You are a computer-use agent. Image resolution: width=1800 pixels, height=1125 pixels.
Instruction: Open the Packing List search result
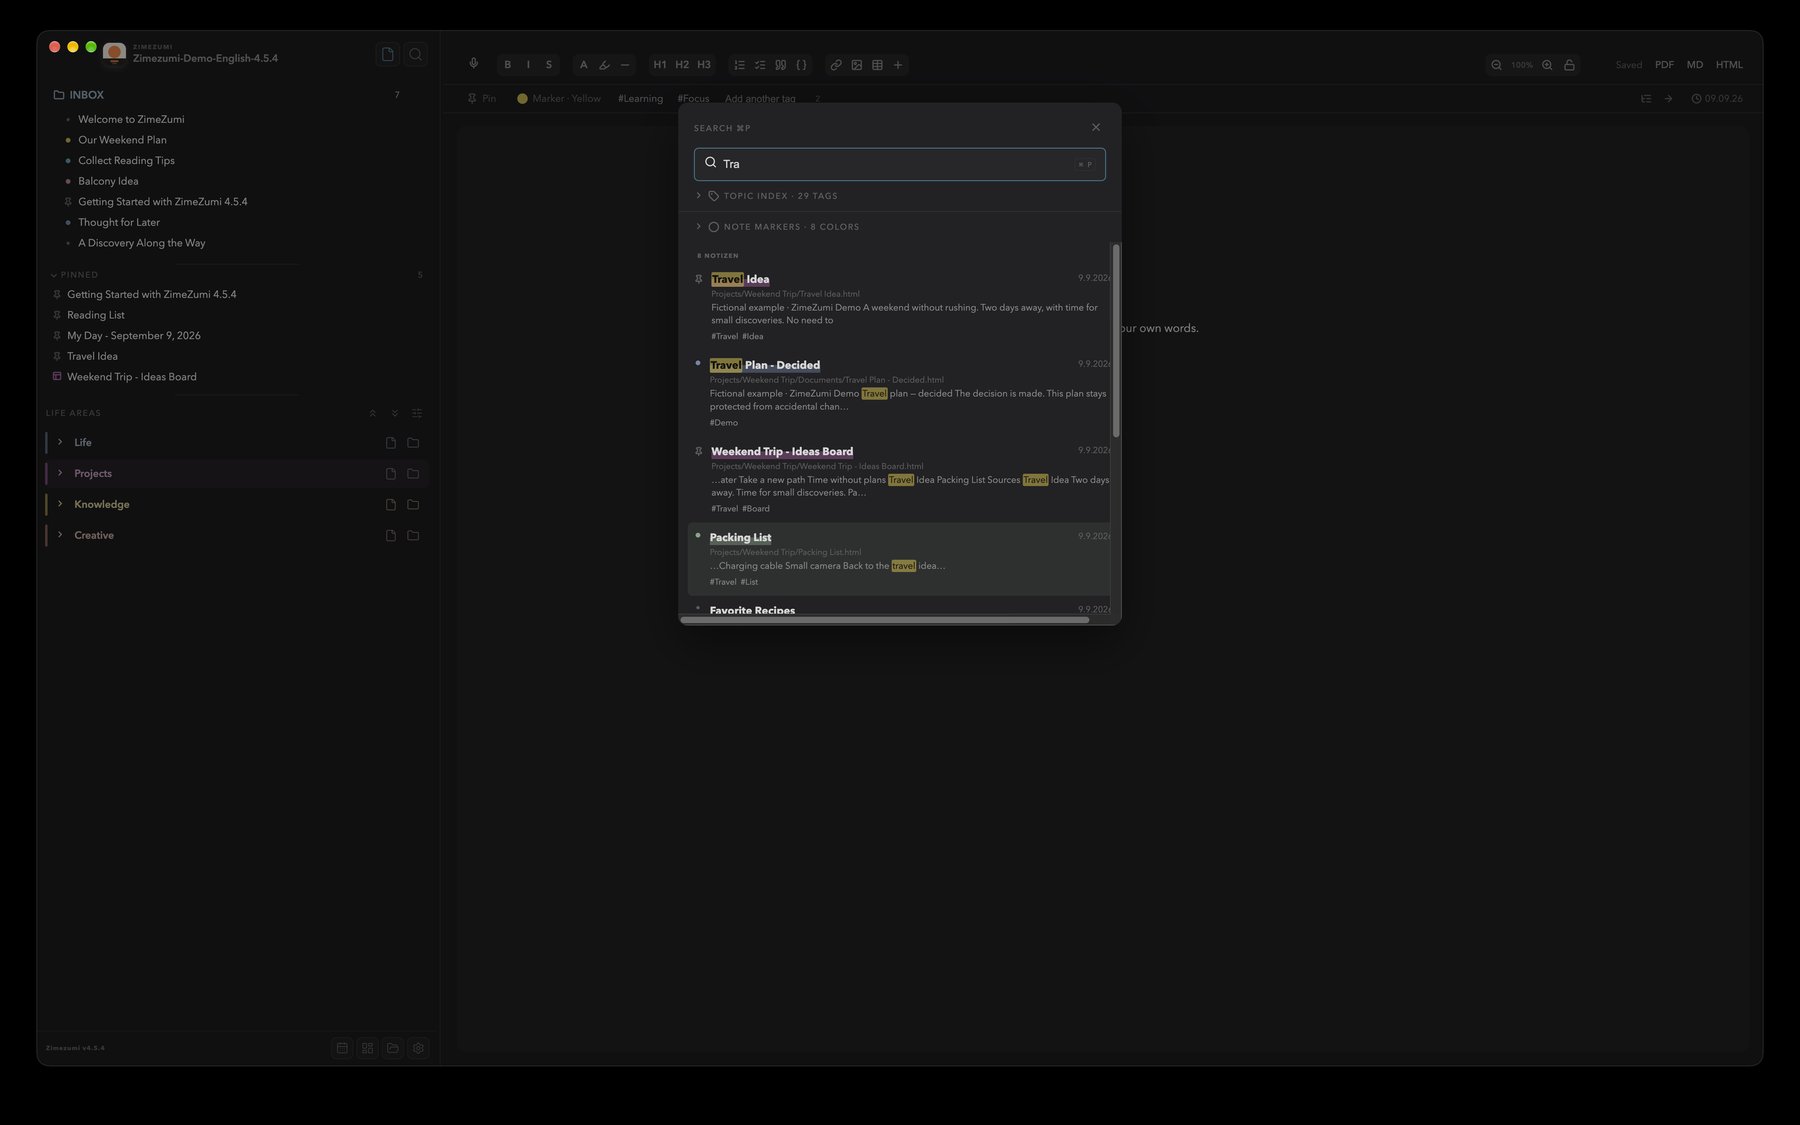(900, 559)
